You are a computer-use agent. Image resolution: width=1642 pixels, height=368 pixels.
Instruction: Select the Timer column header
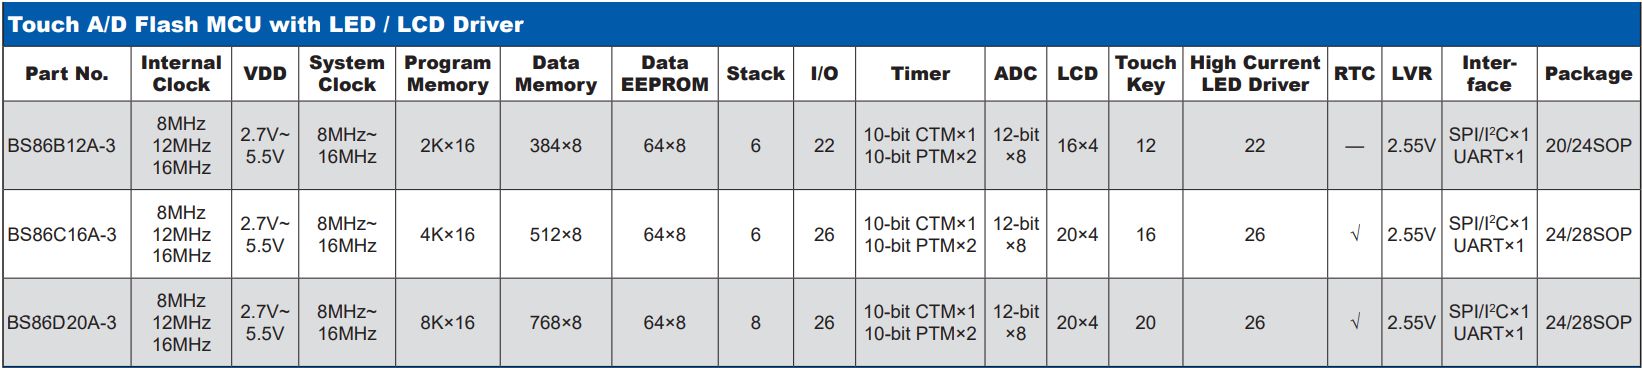920,74
